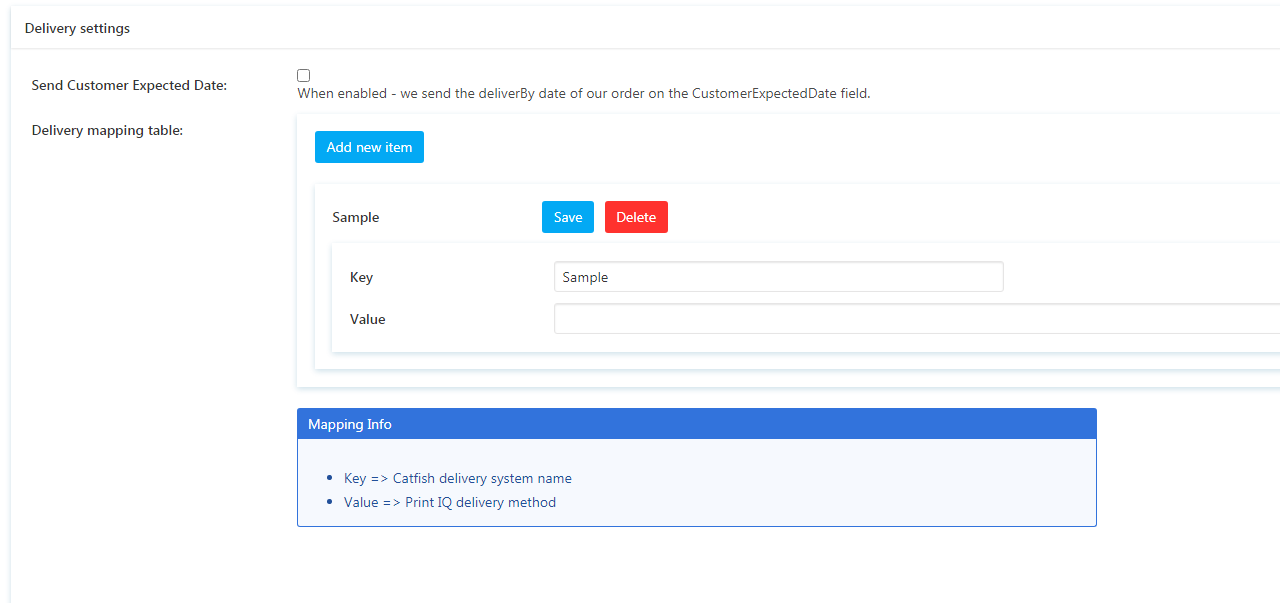
Task: Click the bullet before the Value mapping line
Action: coord(331,503)
